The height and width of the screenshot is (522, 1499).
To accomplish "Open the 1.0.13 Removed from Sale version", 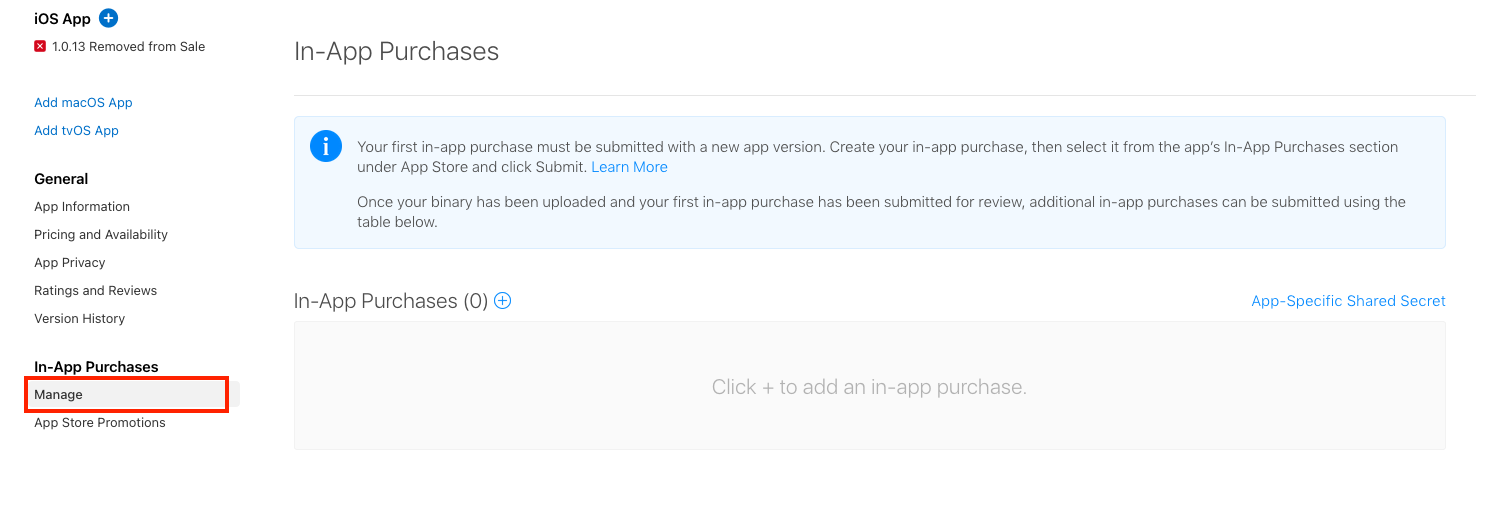I will point(128,46).
